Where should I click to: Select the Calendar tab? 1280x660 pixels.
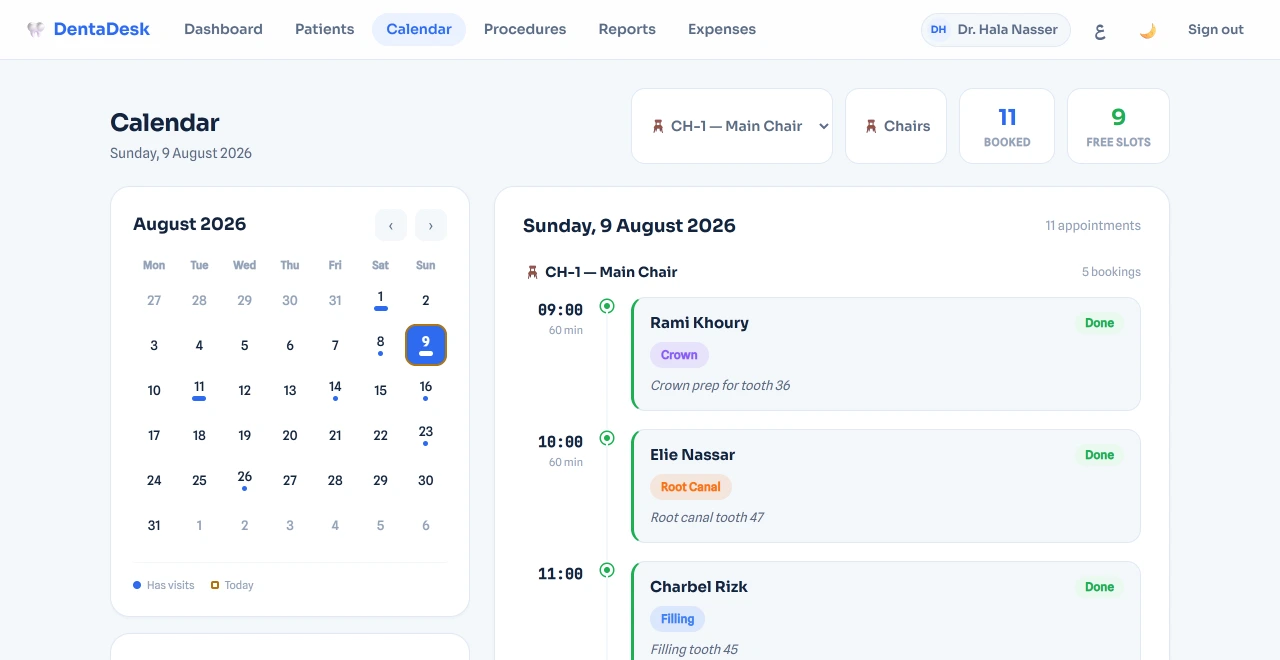tap(419, 29)
